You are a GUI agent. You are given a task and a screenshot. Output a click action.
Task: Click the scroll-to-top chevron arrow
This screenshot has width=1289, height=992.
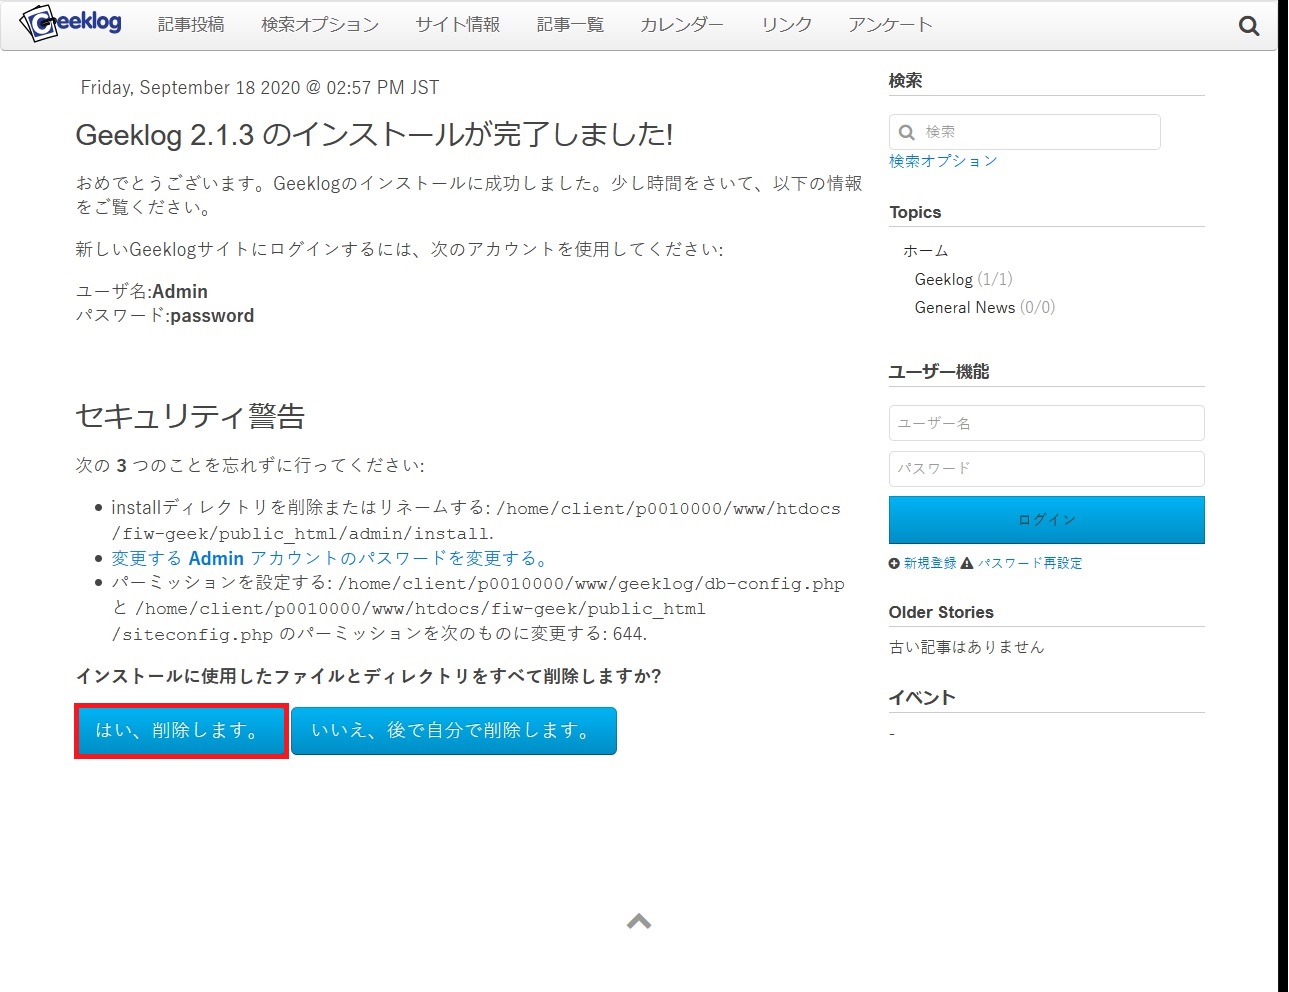tap(639, 921)
